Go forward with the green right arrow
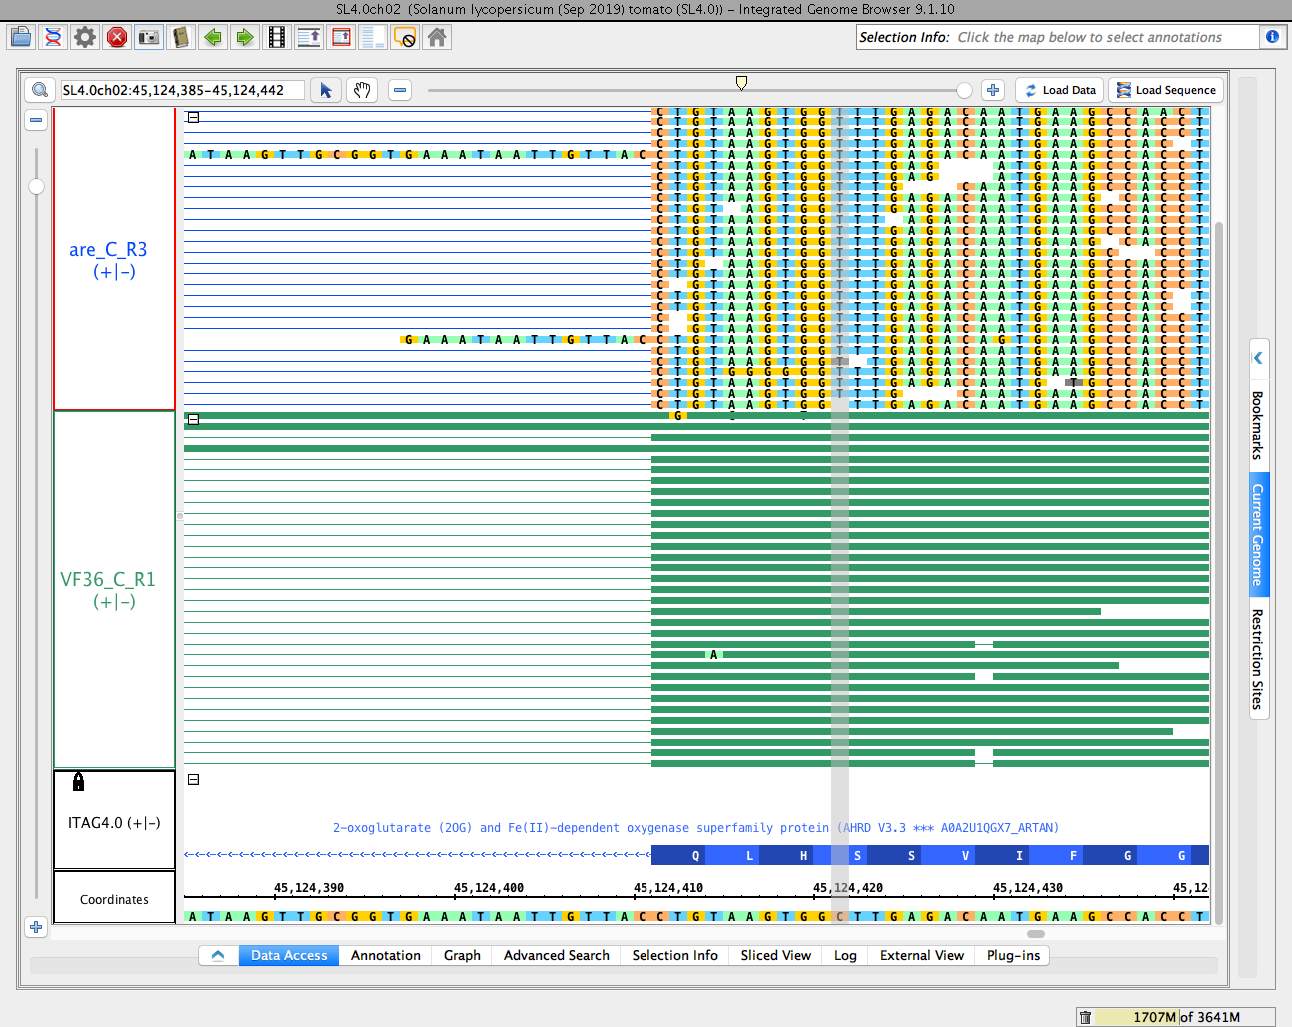This screenshot has width=1292, height=1027. coord(245,38)
